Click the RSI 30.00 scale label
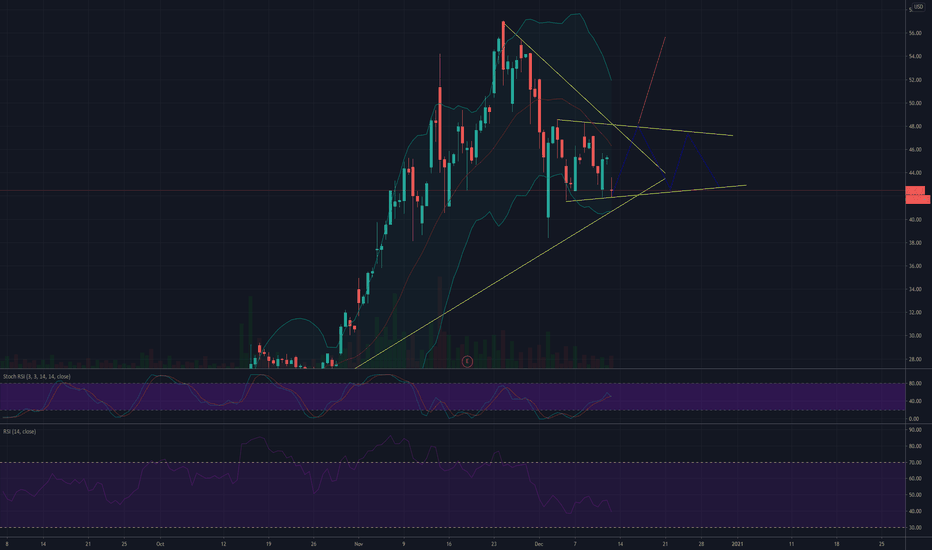Screen dimensions: 932x550 pos(915,528)
